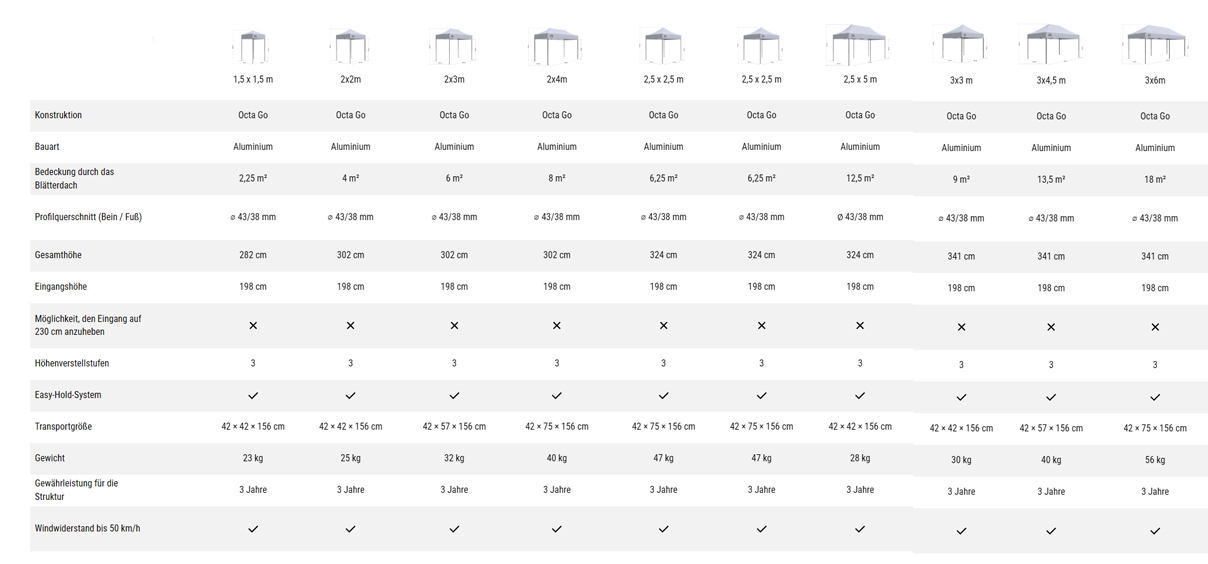Screen dimensions: 1208x564
Task: Click the Easy-Hold-System checkmark for 1,5 x 1,5 m
Action: coord(253,396)
